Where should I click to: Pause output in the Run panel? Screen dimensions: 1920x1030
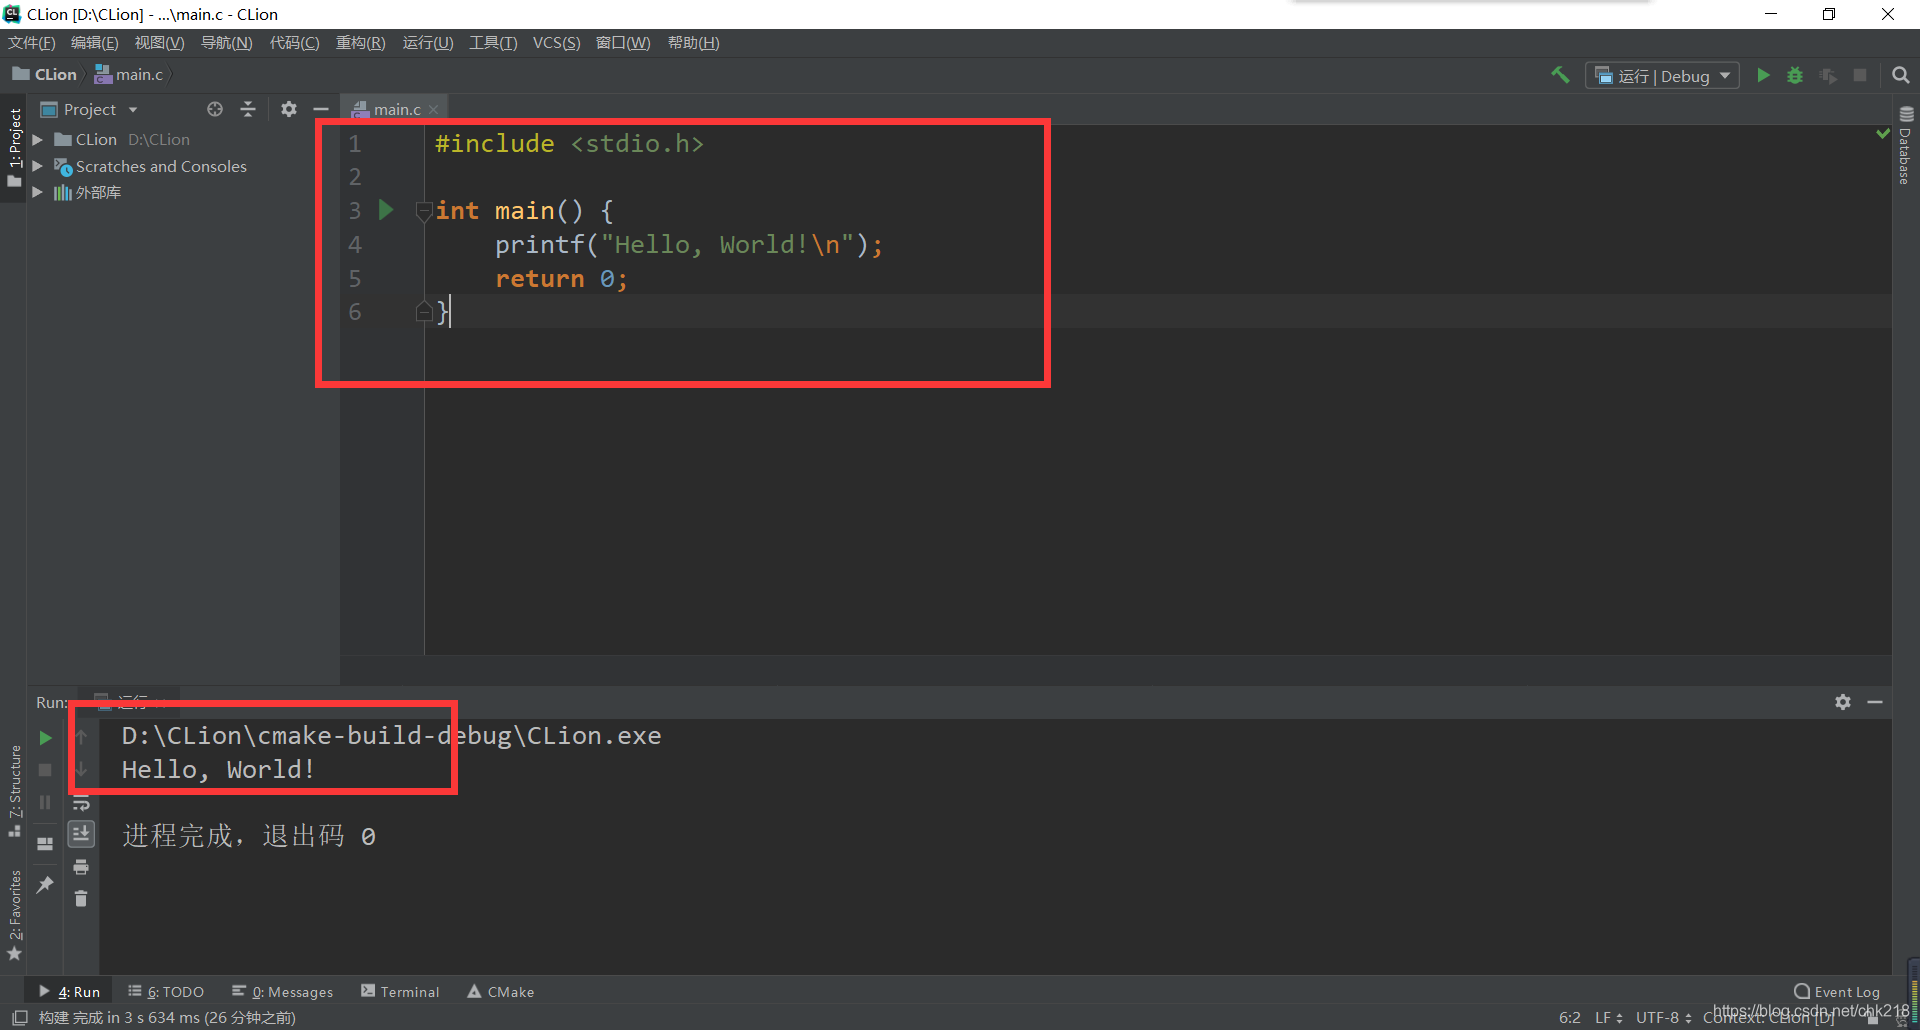click(45, 802)
